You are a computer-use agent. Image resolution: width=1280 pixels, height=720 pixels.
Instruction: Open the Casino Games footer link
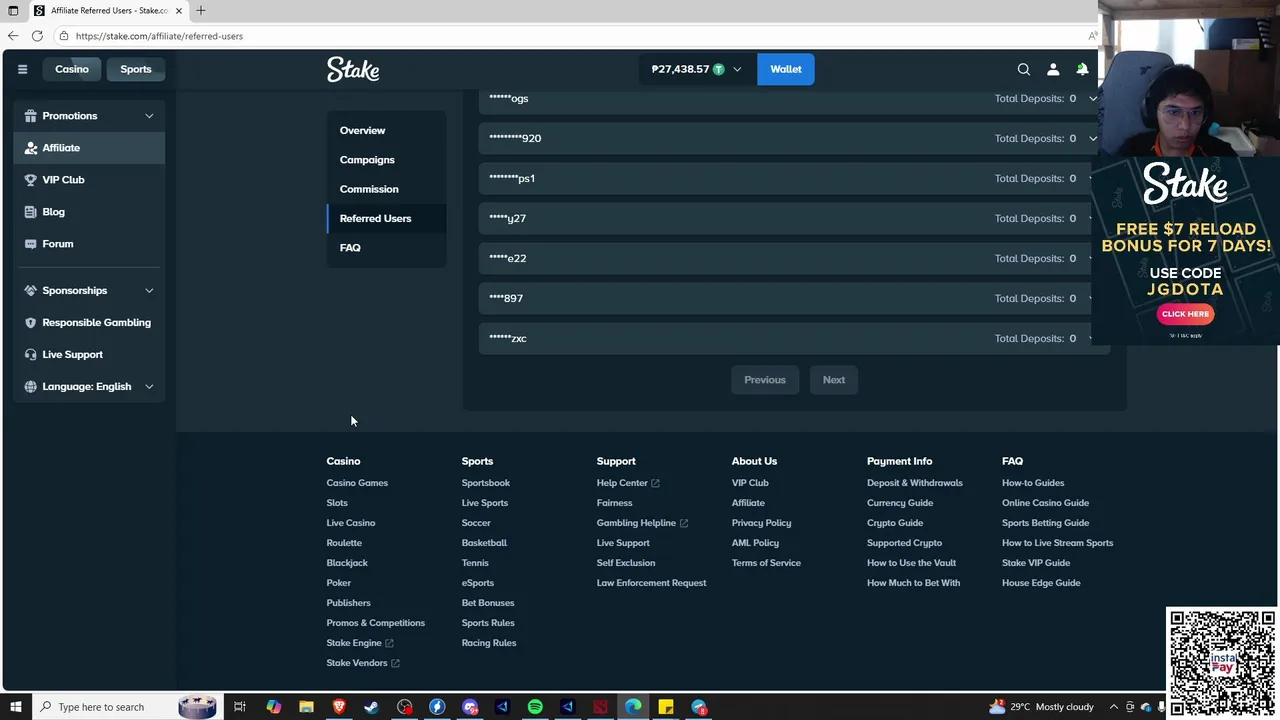point(357,483)
